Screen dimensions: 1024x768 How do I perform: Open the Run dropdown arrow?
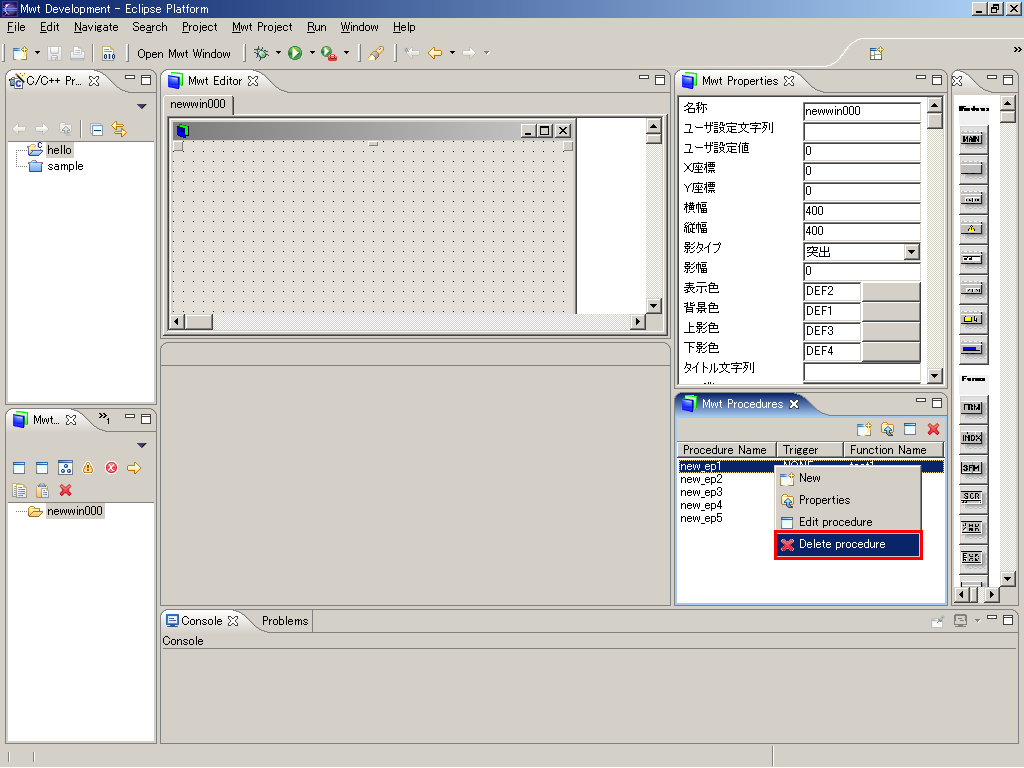[312, 53]
